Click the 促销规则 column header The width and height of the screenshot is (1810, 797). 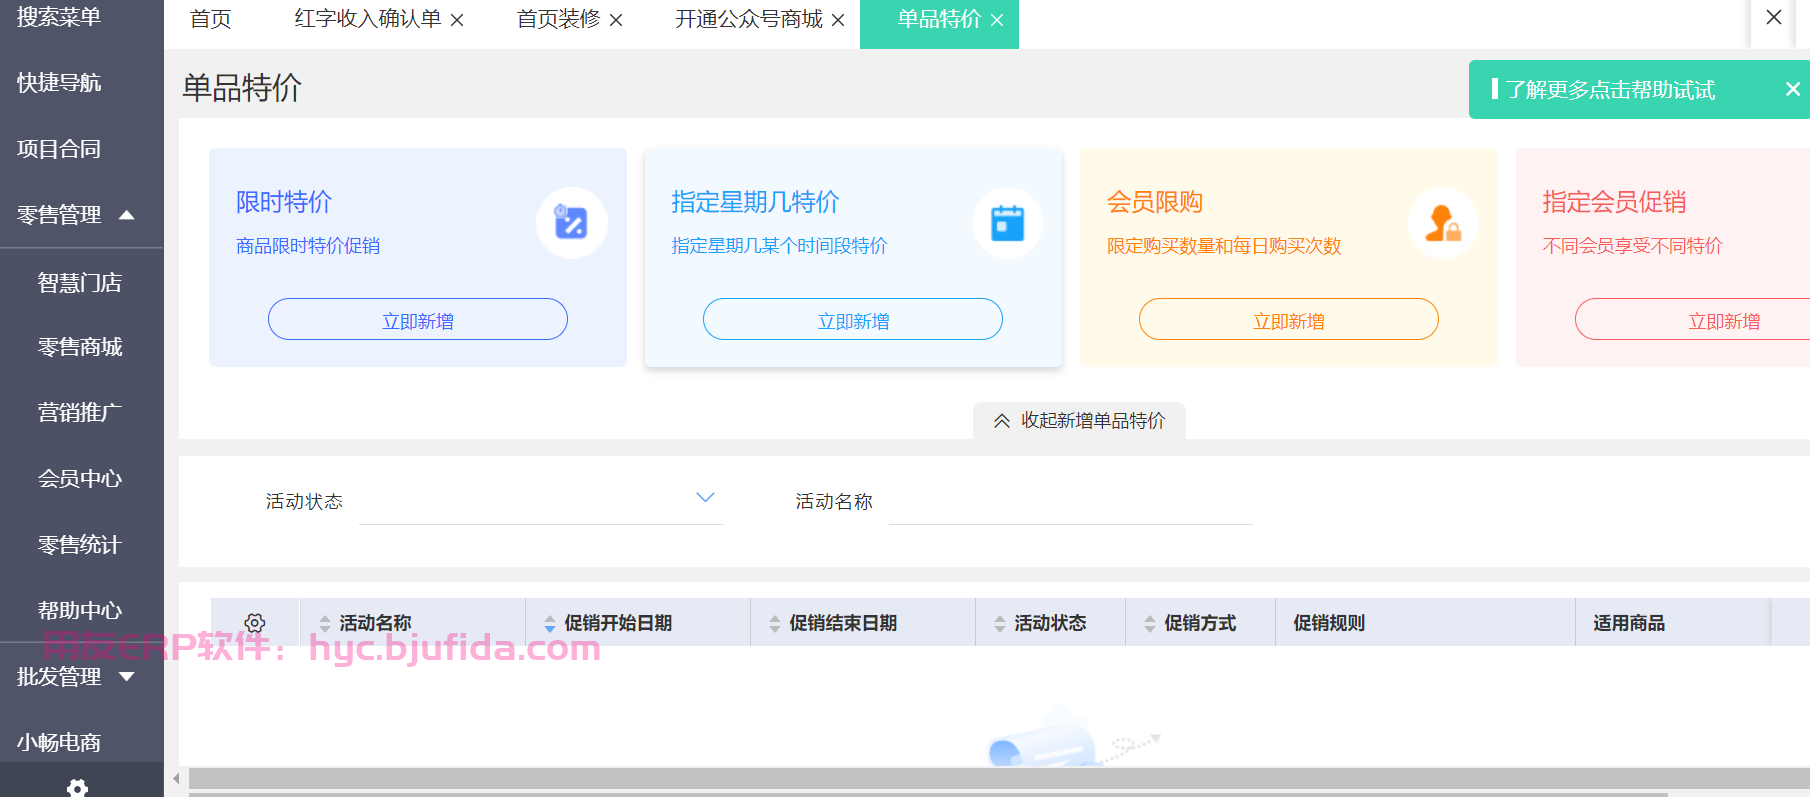[1329, 623]
